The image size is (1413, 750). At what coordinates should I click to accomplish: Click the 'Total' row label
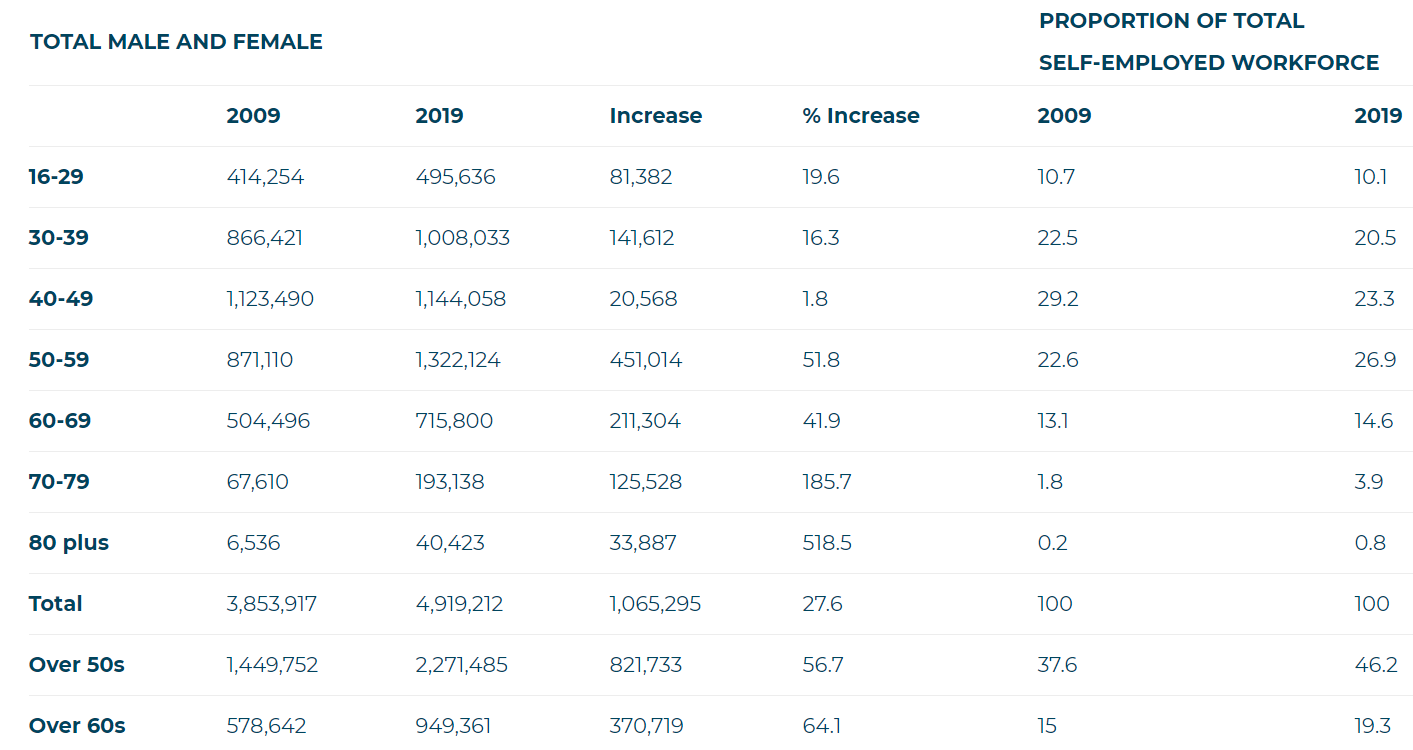point(56,604)
